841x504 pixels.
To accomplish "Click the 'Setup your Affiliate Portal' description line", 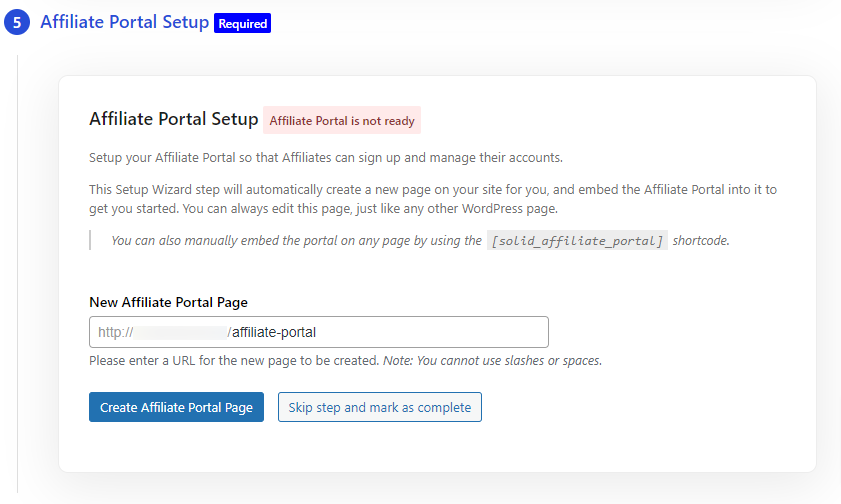I will [326, 157].
